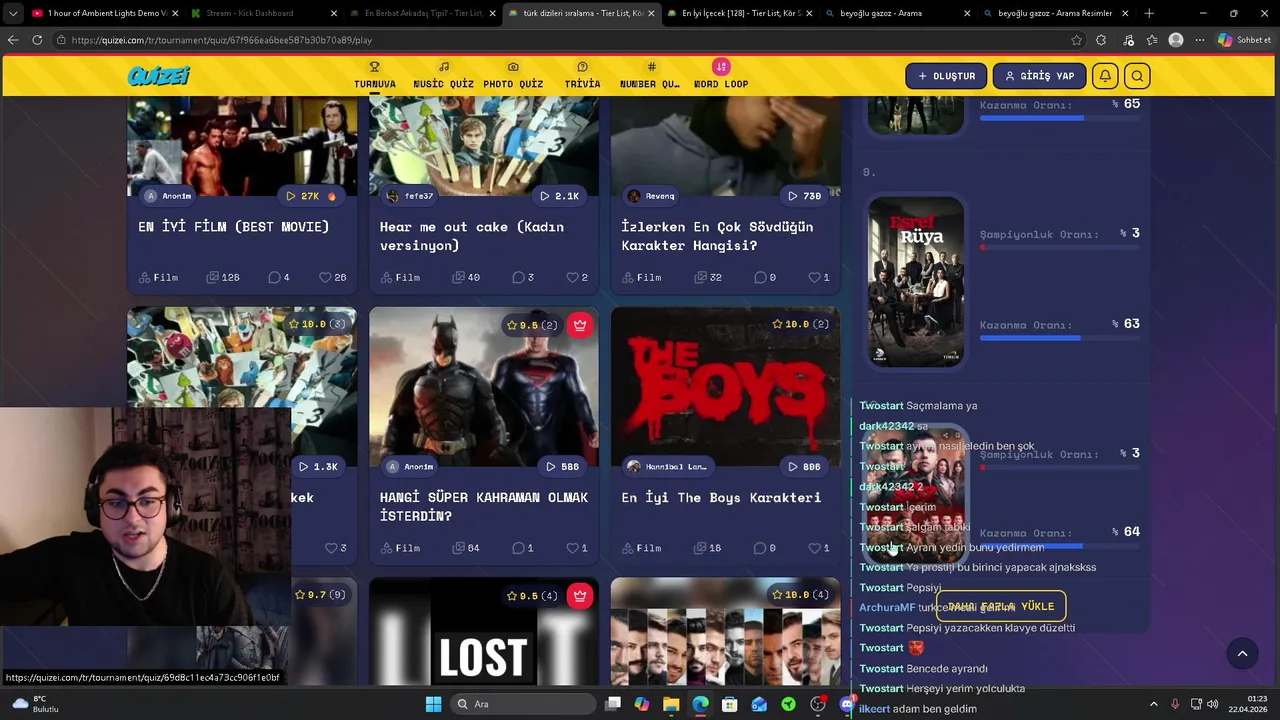The width and height of the screenshot is (1280, 720).
Task: Click Eşref Rüya poster in ranking
Action: (x=916, y=281)
